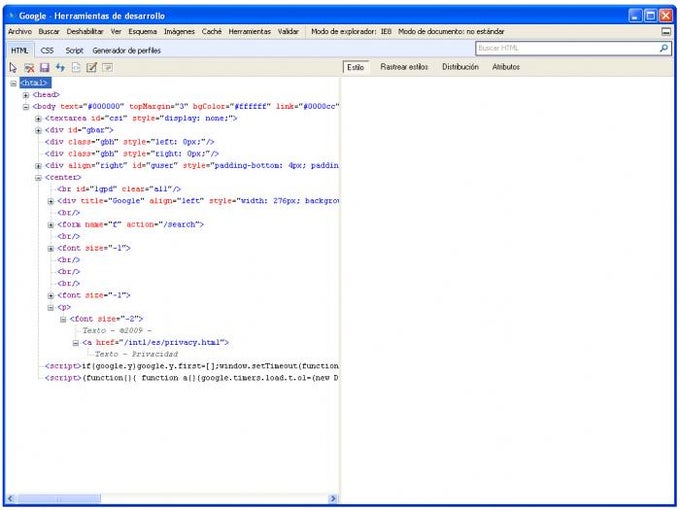The image size is (680, 510).
Task: Open the Esquema menu
Action: (143, 32)
